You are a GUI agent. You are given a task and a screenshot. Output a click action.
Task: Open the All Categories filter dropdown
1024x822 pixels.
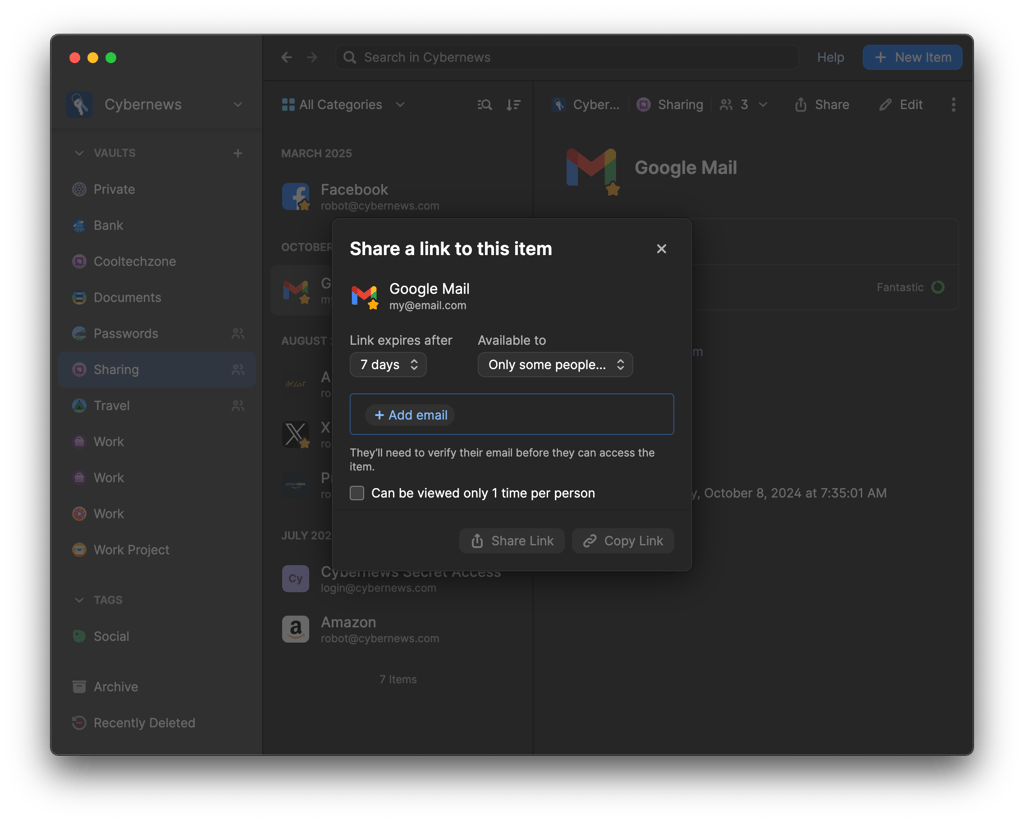343,104
